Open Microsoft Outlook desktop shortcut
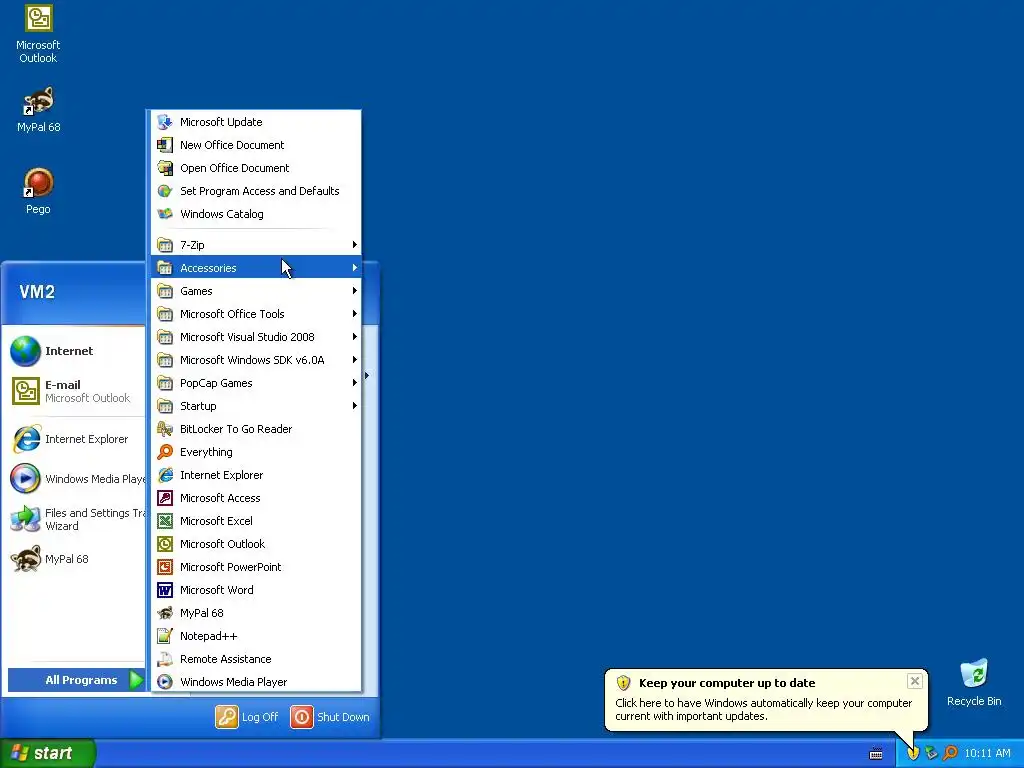 click(x=38, y=34)
